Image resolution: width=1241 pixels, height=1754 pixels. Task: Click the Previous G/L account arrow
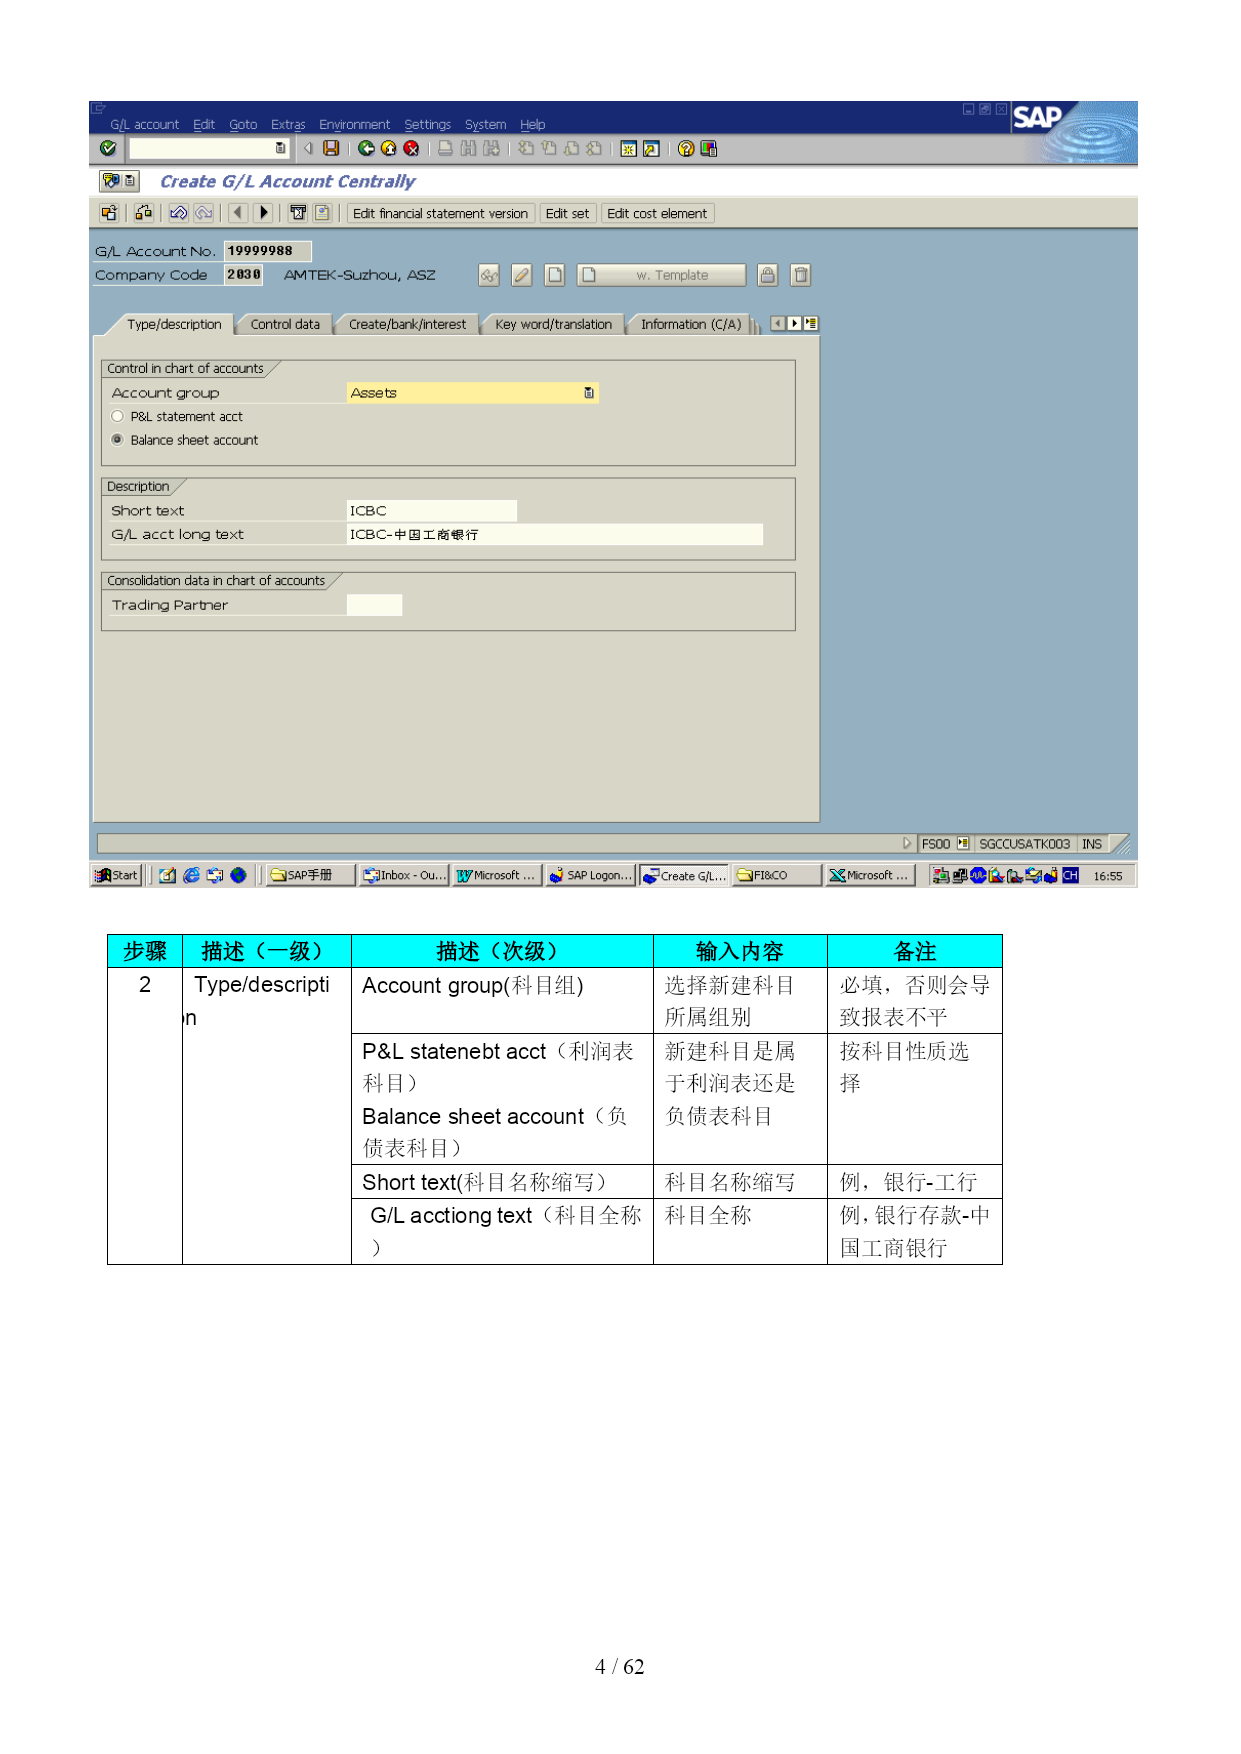238,213
